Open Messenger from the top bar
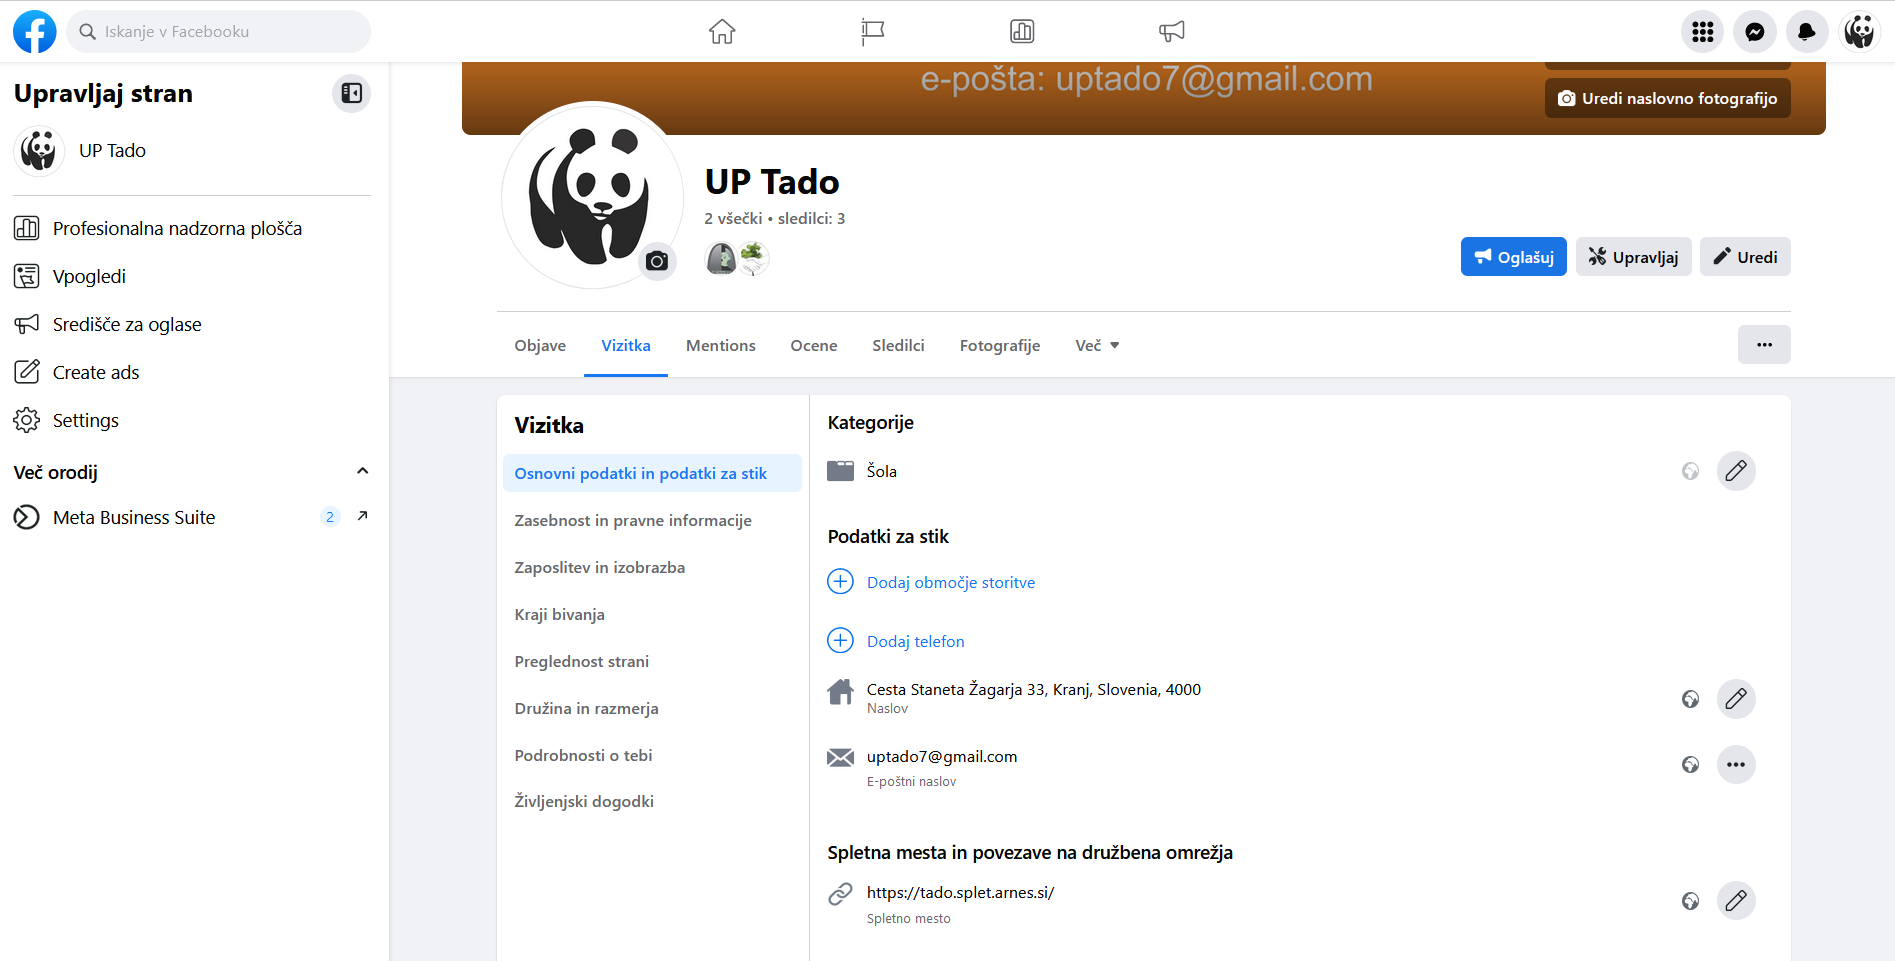The image size is (1895, 961). point(1754,32)
